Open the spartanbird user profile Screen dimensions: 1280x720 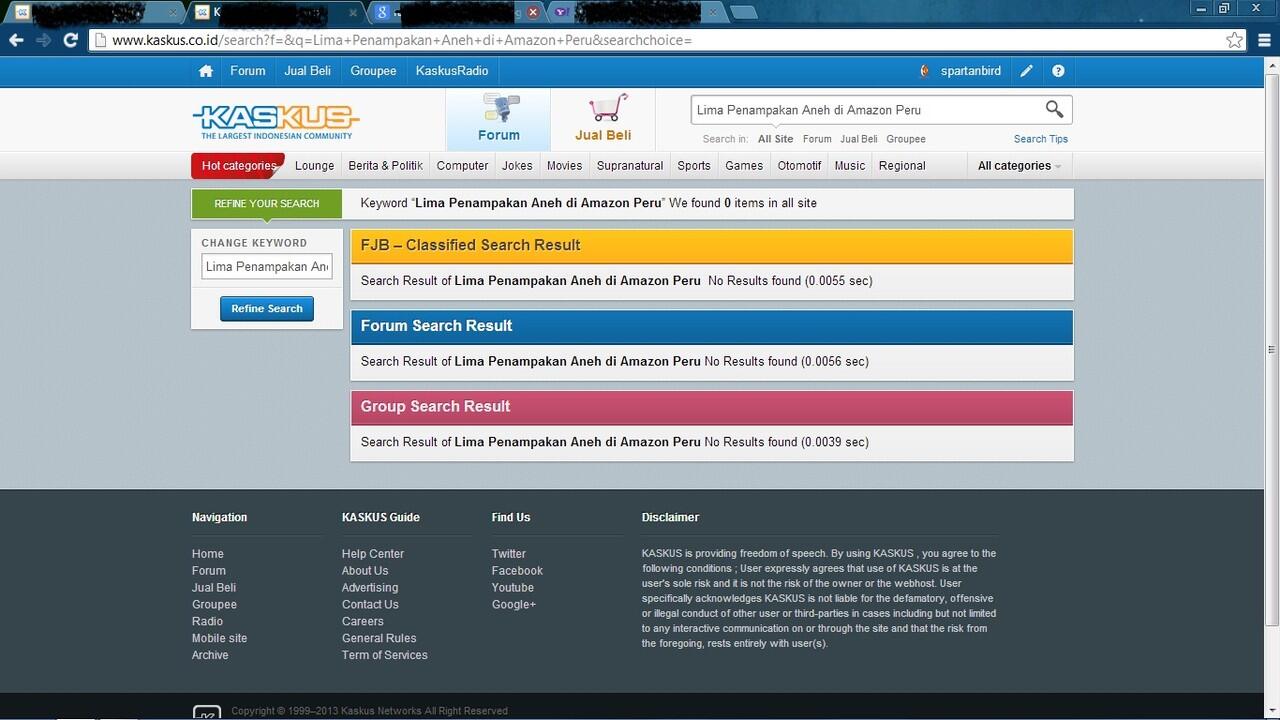(x=970, y=71)
